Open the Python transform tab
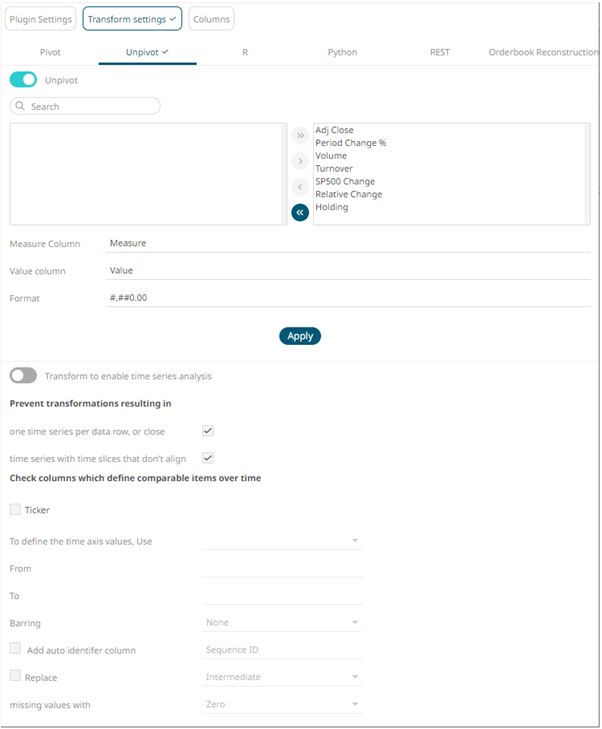The height and width of the screenshot is (729, 602). (342, 52)
